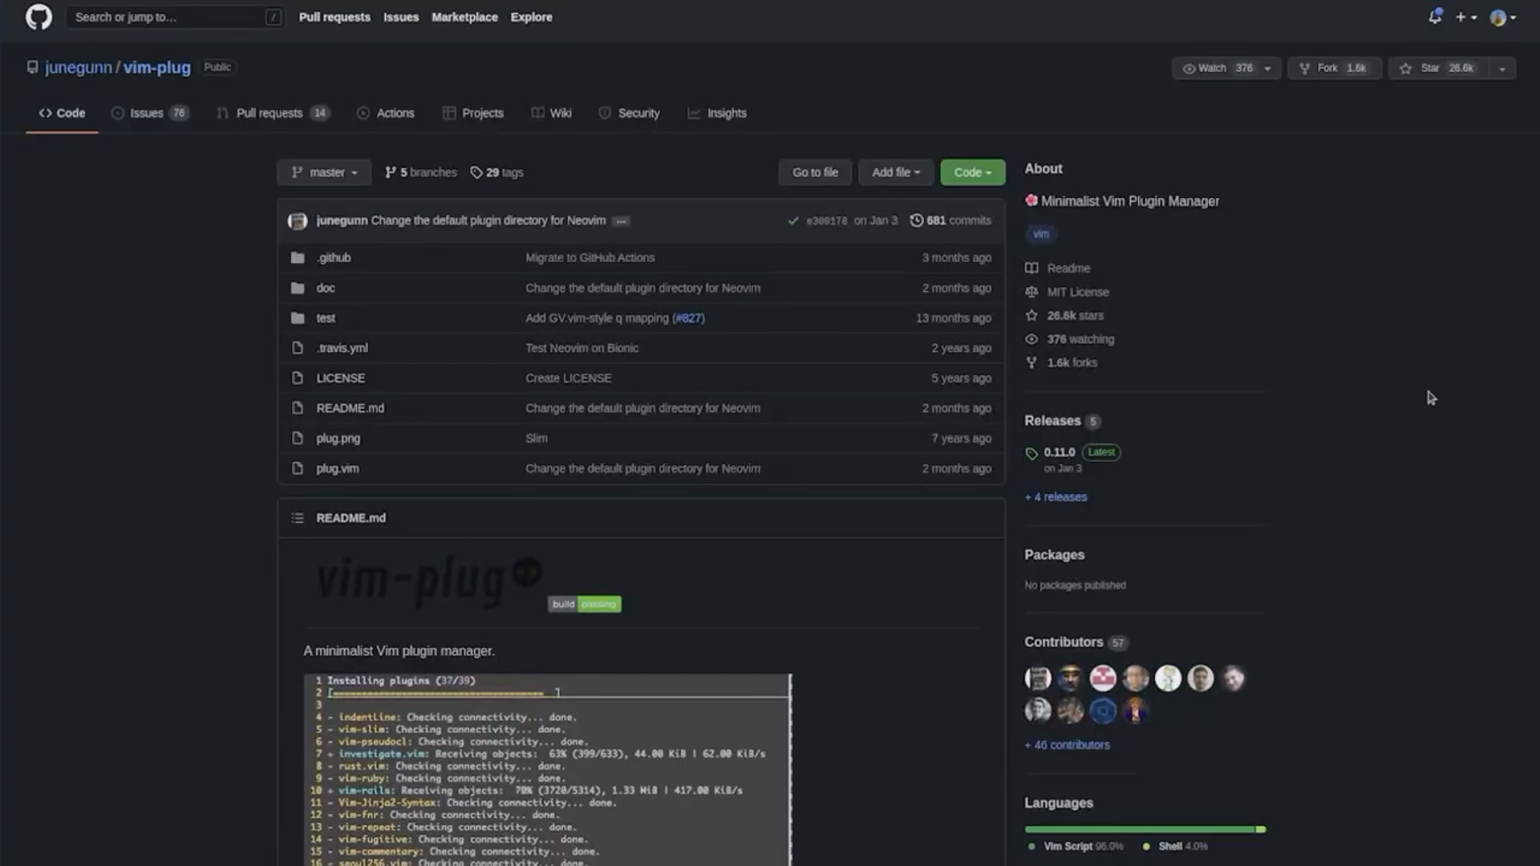Click the first contributor avatar
Viewport: 1540px width, 866px height.
point(1038,678)
